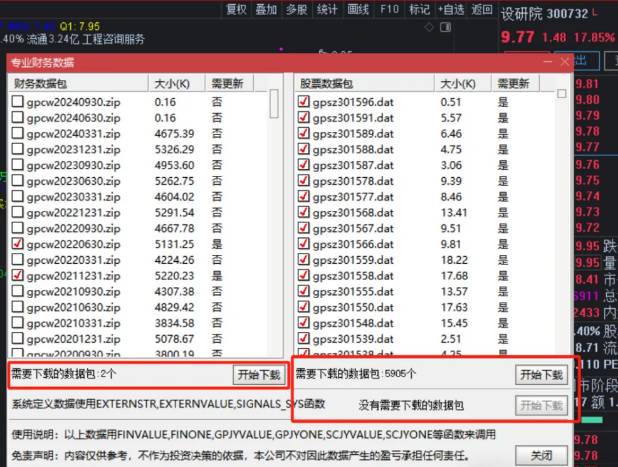Start download for the 5905 stock packages

[542, 374]
